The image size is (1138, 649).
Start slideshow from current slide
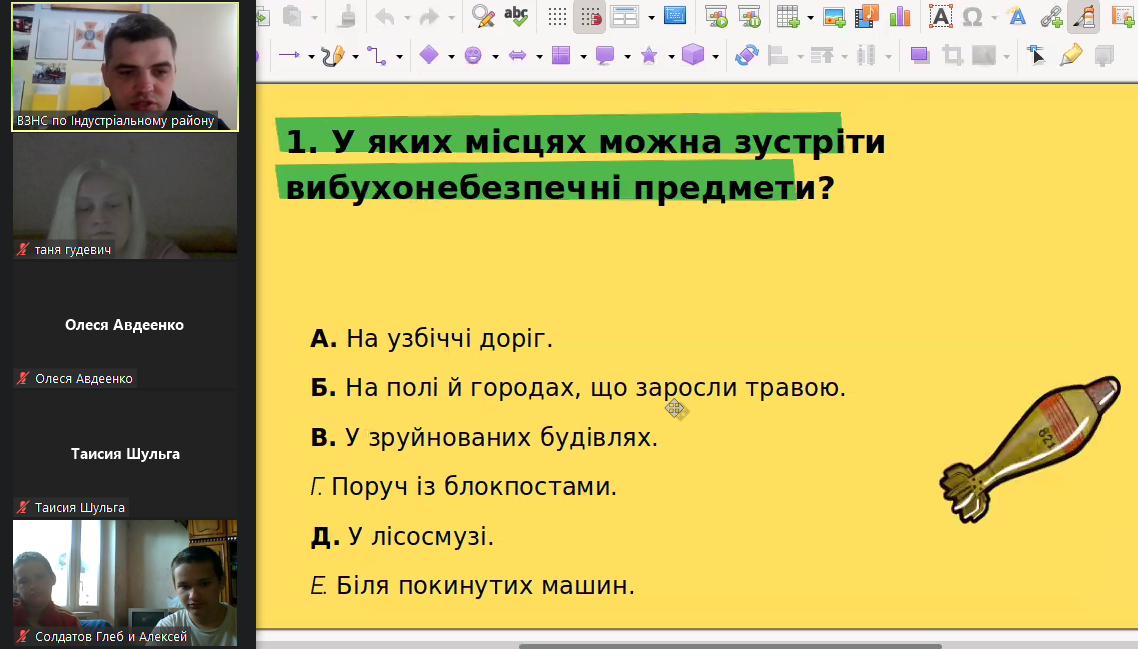749,16
